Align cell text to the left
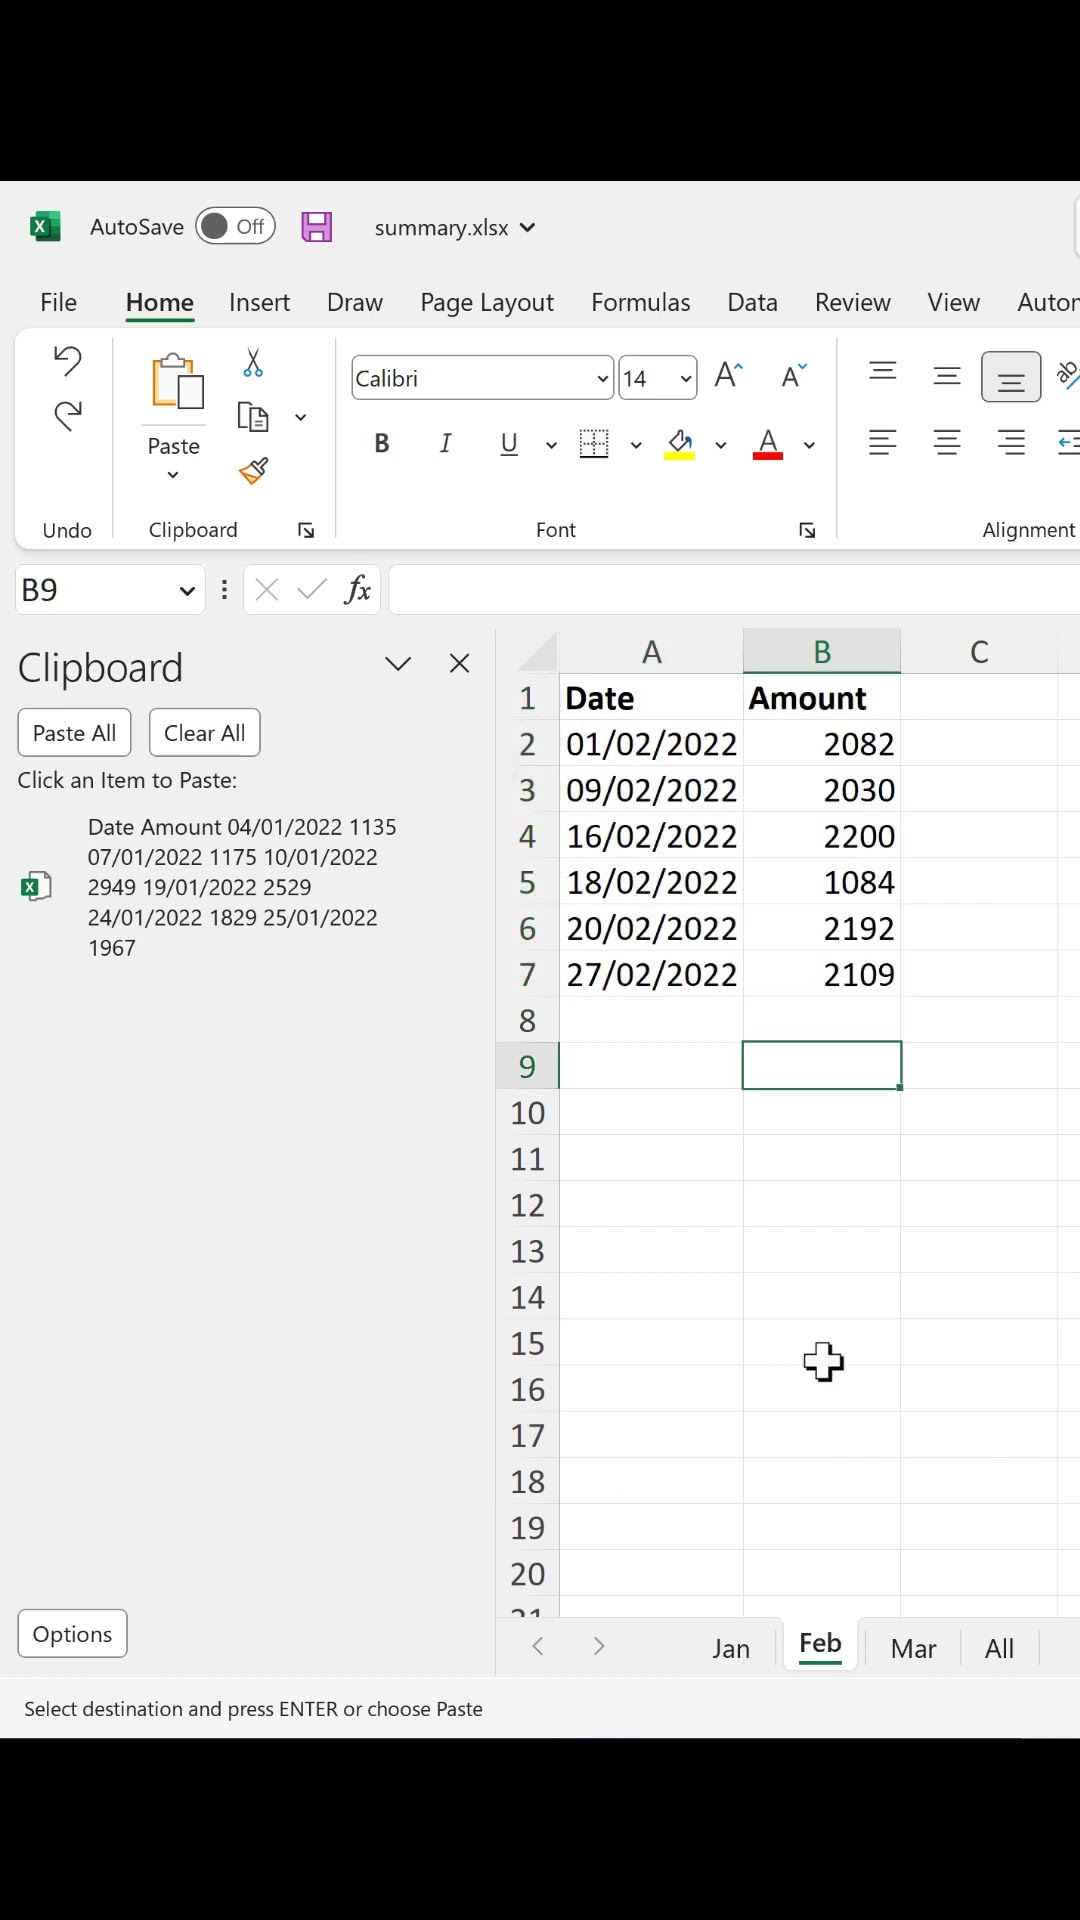The width and height of the screenshot is (1080, 1920). tap(882, 442)
